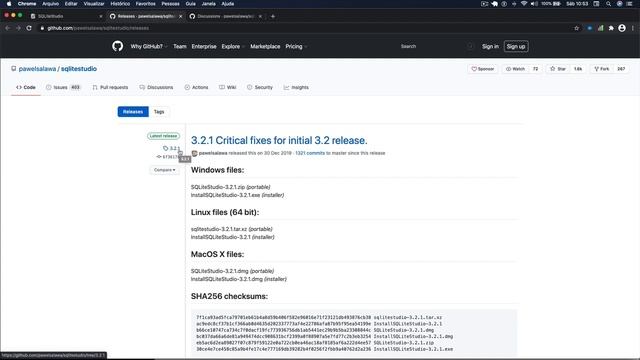
Task: Open pawelsalawa user profile link
Action: (x=37, y=69)
